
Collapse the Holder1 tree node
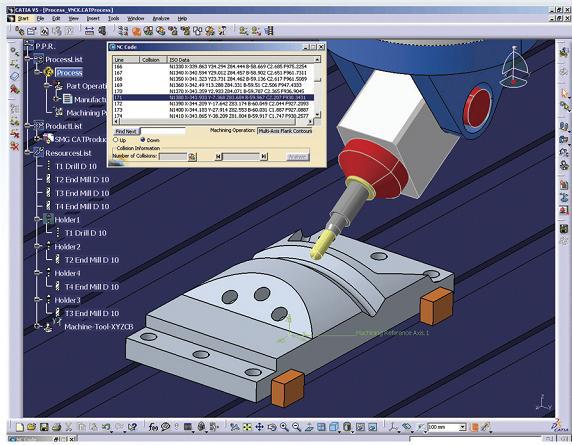point(37,219)
